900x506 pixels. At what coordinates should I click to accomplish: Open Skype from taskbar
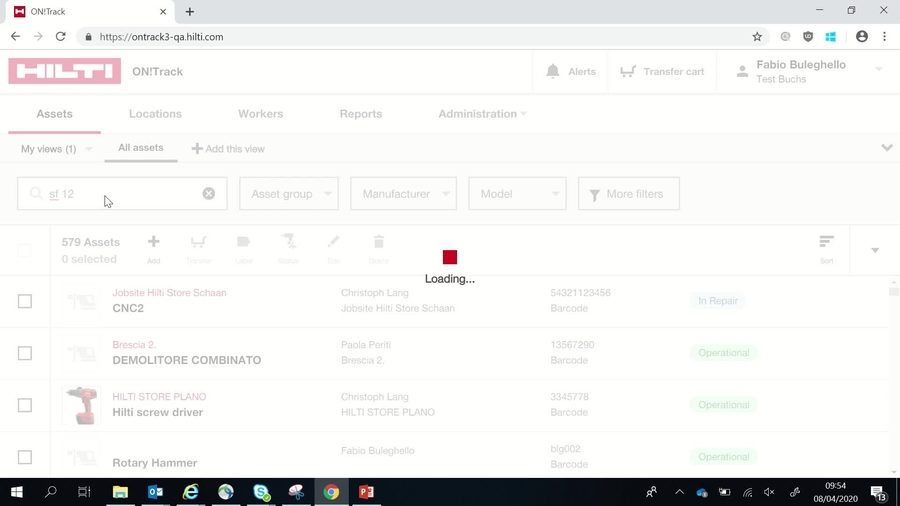pos(261,492)
